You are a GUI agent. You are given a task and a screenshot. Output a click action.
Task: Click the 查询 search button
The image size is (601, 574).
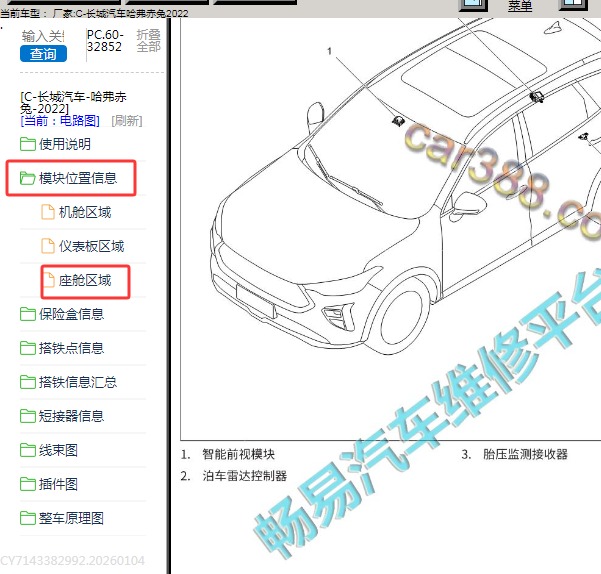[x=43, y=54]
